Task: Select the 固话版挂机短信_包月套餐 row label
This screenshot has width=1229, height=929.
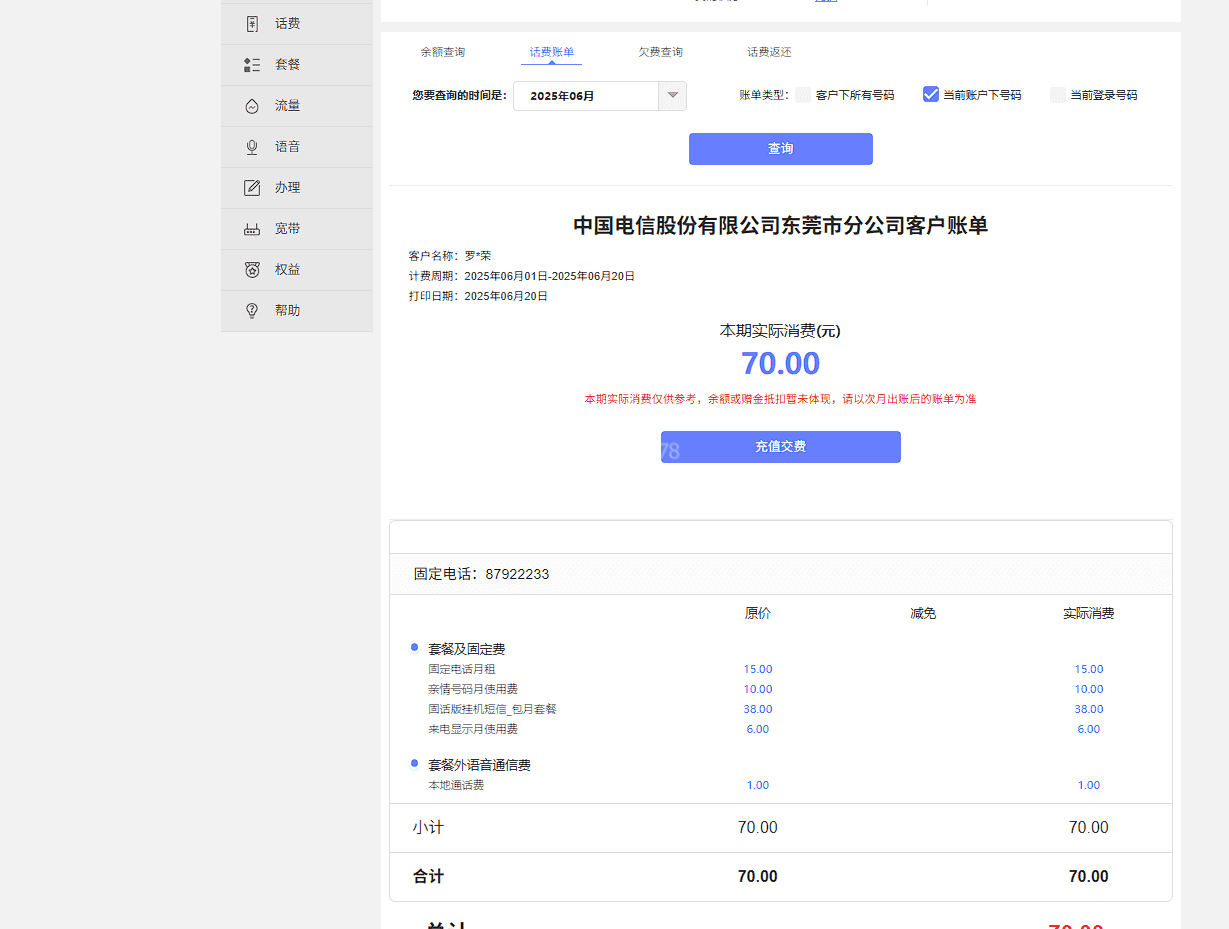Action: (x=492, y=709)
